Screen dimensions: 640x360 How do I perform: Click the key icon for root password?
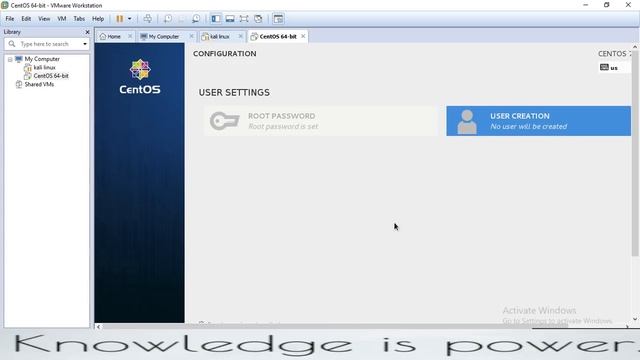pyautogui.click(x=224, y=121)
